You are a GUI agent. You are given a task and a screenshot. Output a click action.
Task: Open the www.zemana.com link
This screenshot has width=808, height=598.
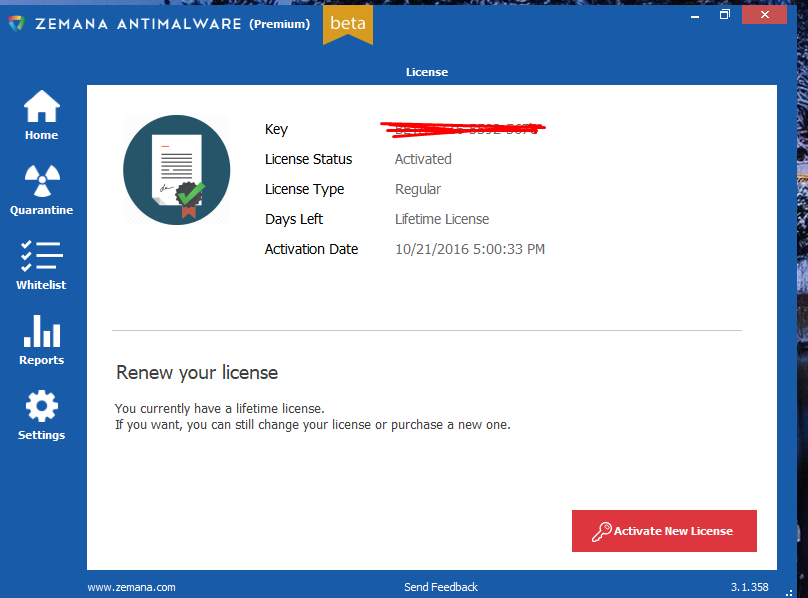[131, 587]
